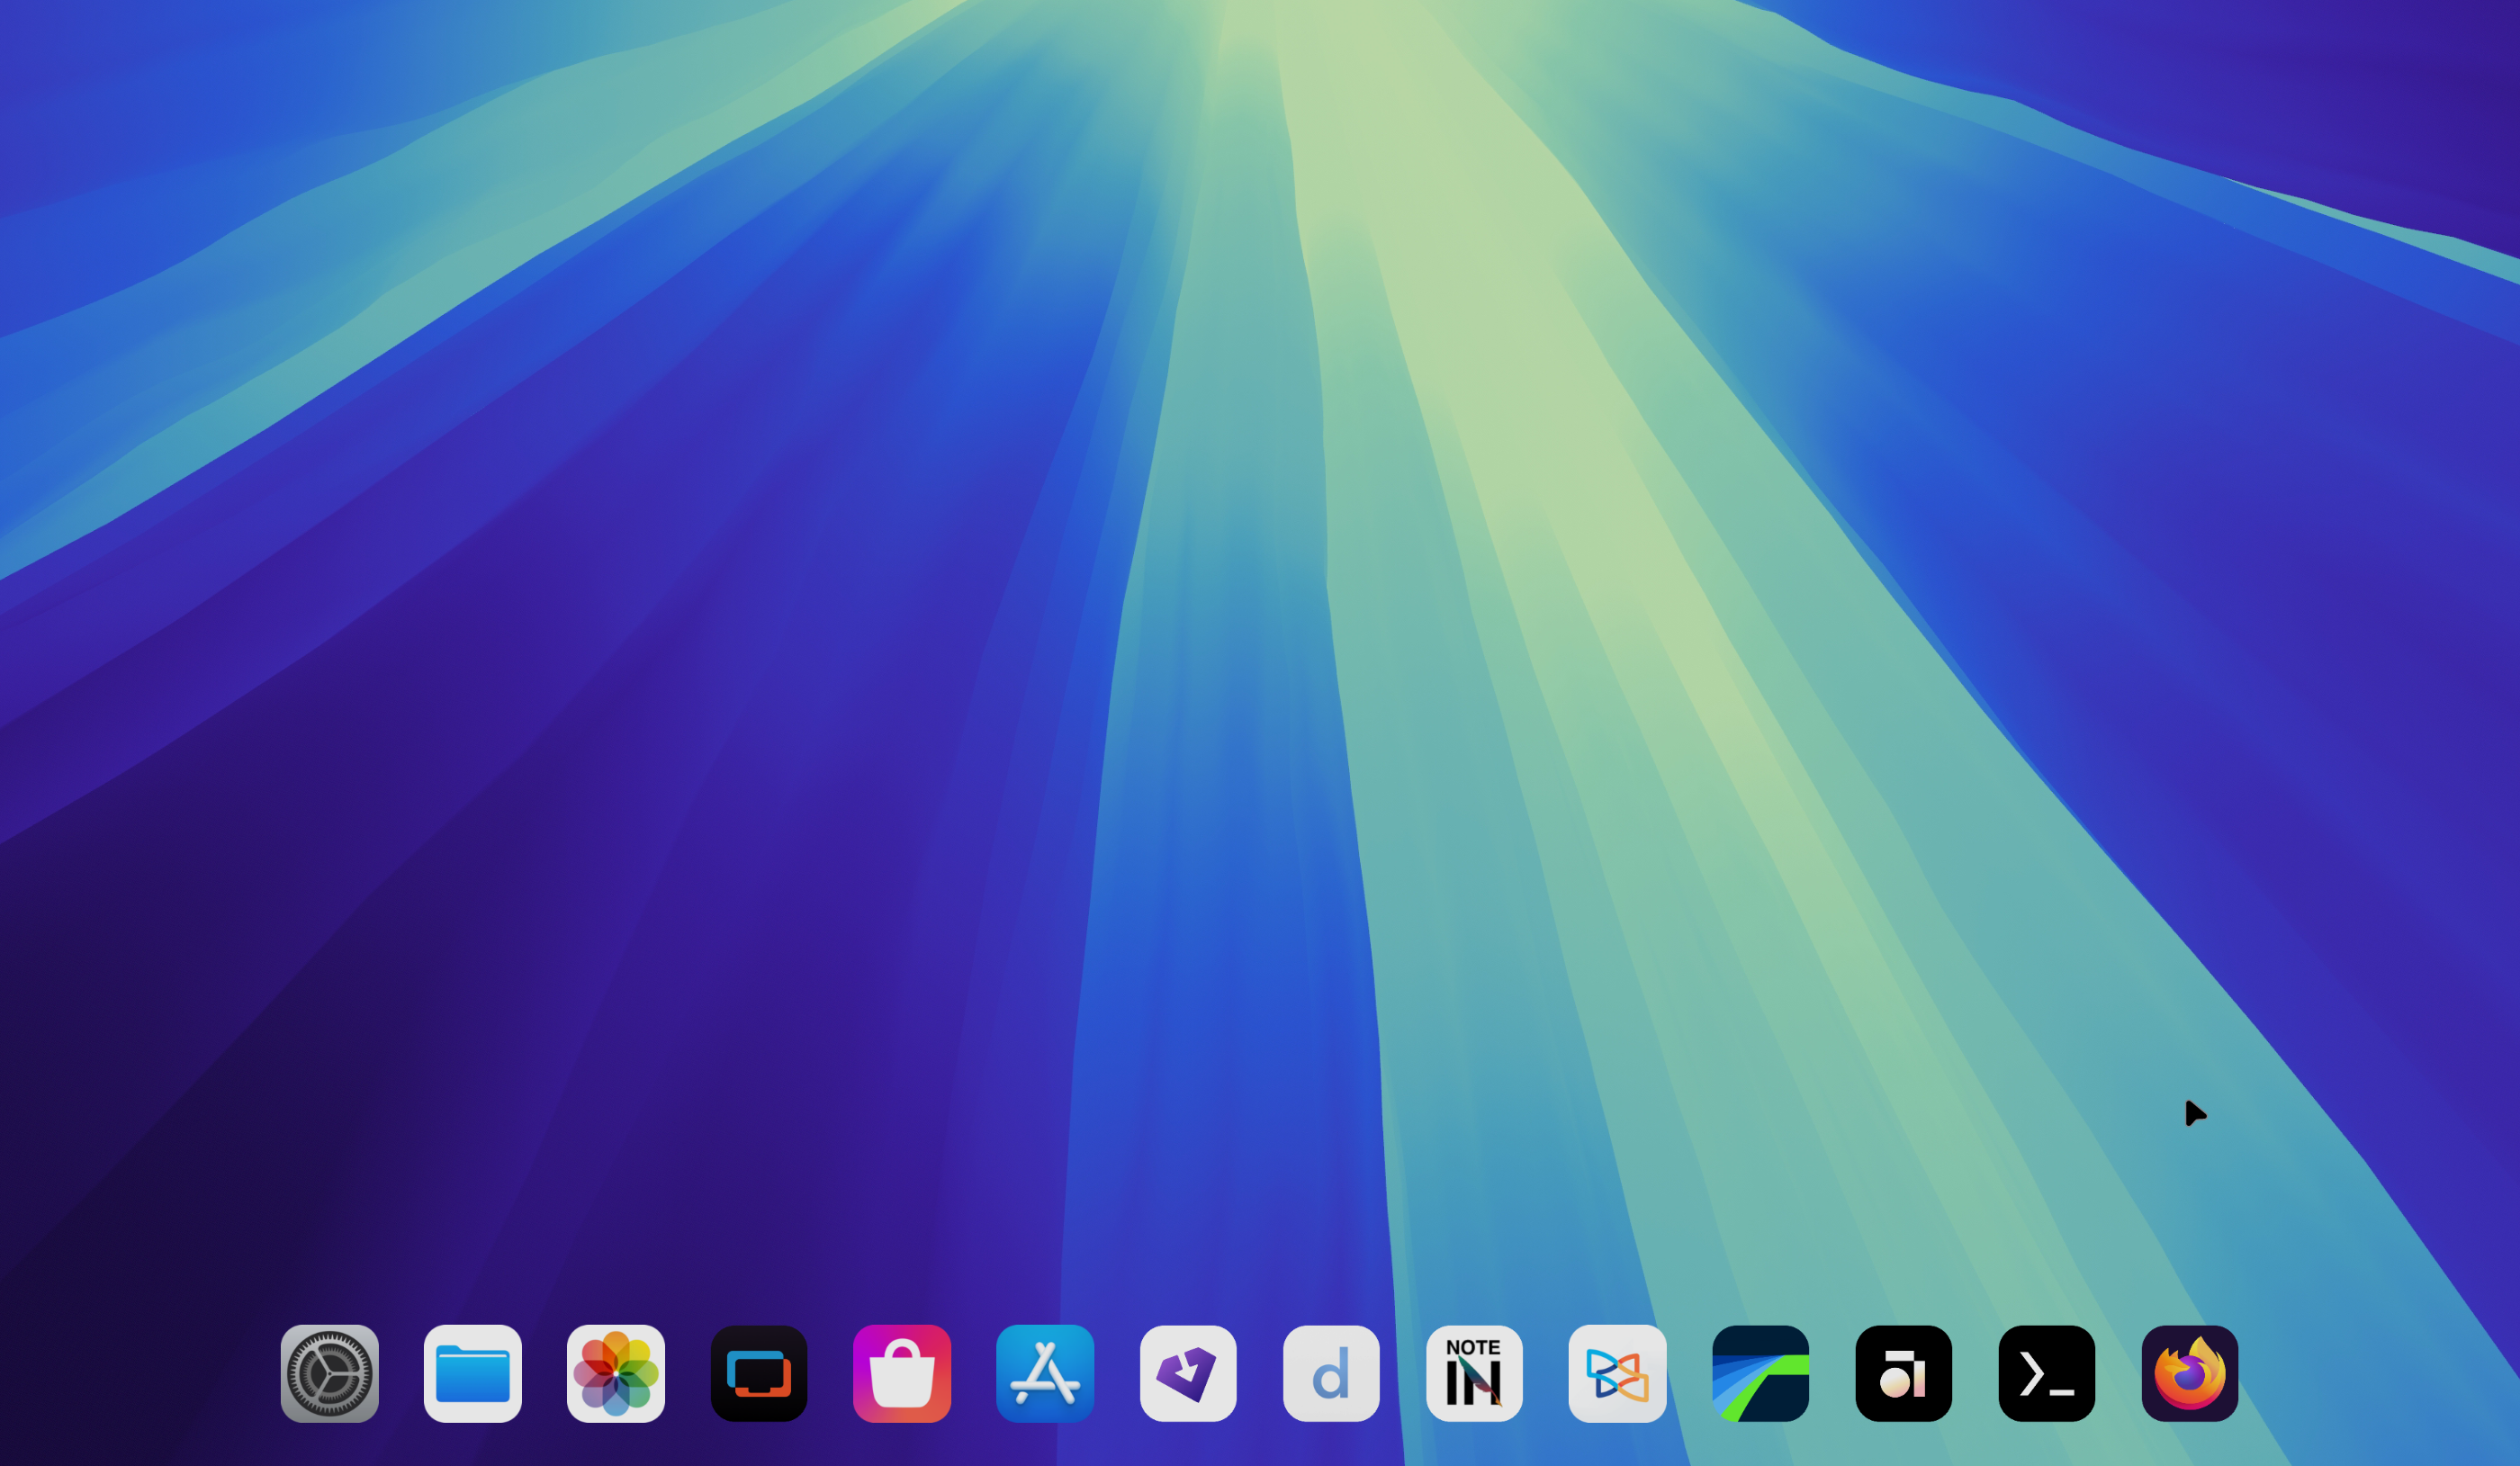This screenshot has width=2520, height=1466.
Task: Launch the purple diamond arrow app
Action: point(1188,1373)
